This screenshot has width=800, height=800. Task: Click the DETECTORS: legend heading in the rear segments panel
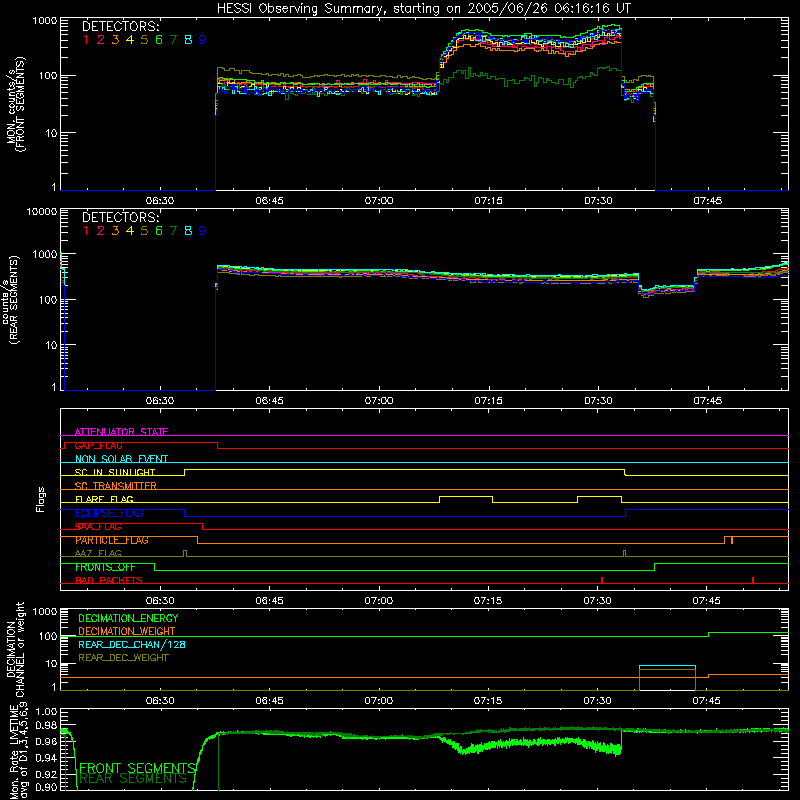121,217
